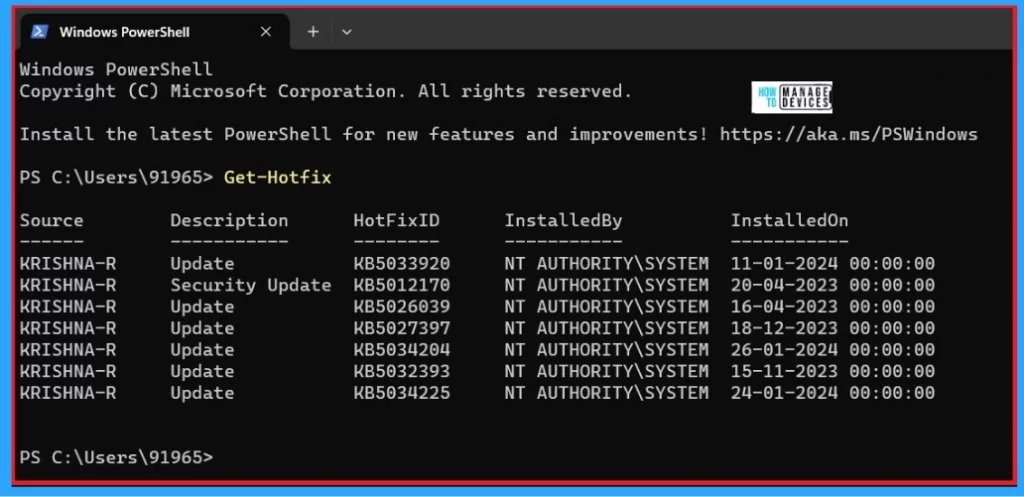This screenshot has width=1024, height=497.
Task: Click hotfix ID KB5032393
Action: point(402,372)
